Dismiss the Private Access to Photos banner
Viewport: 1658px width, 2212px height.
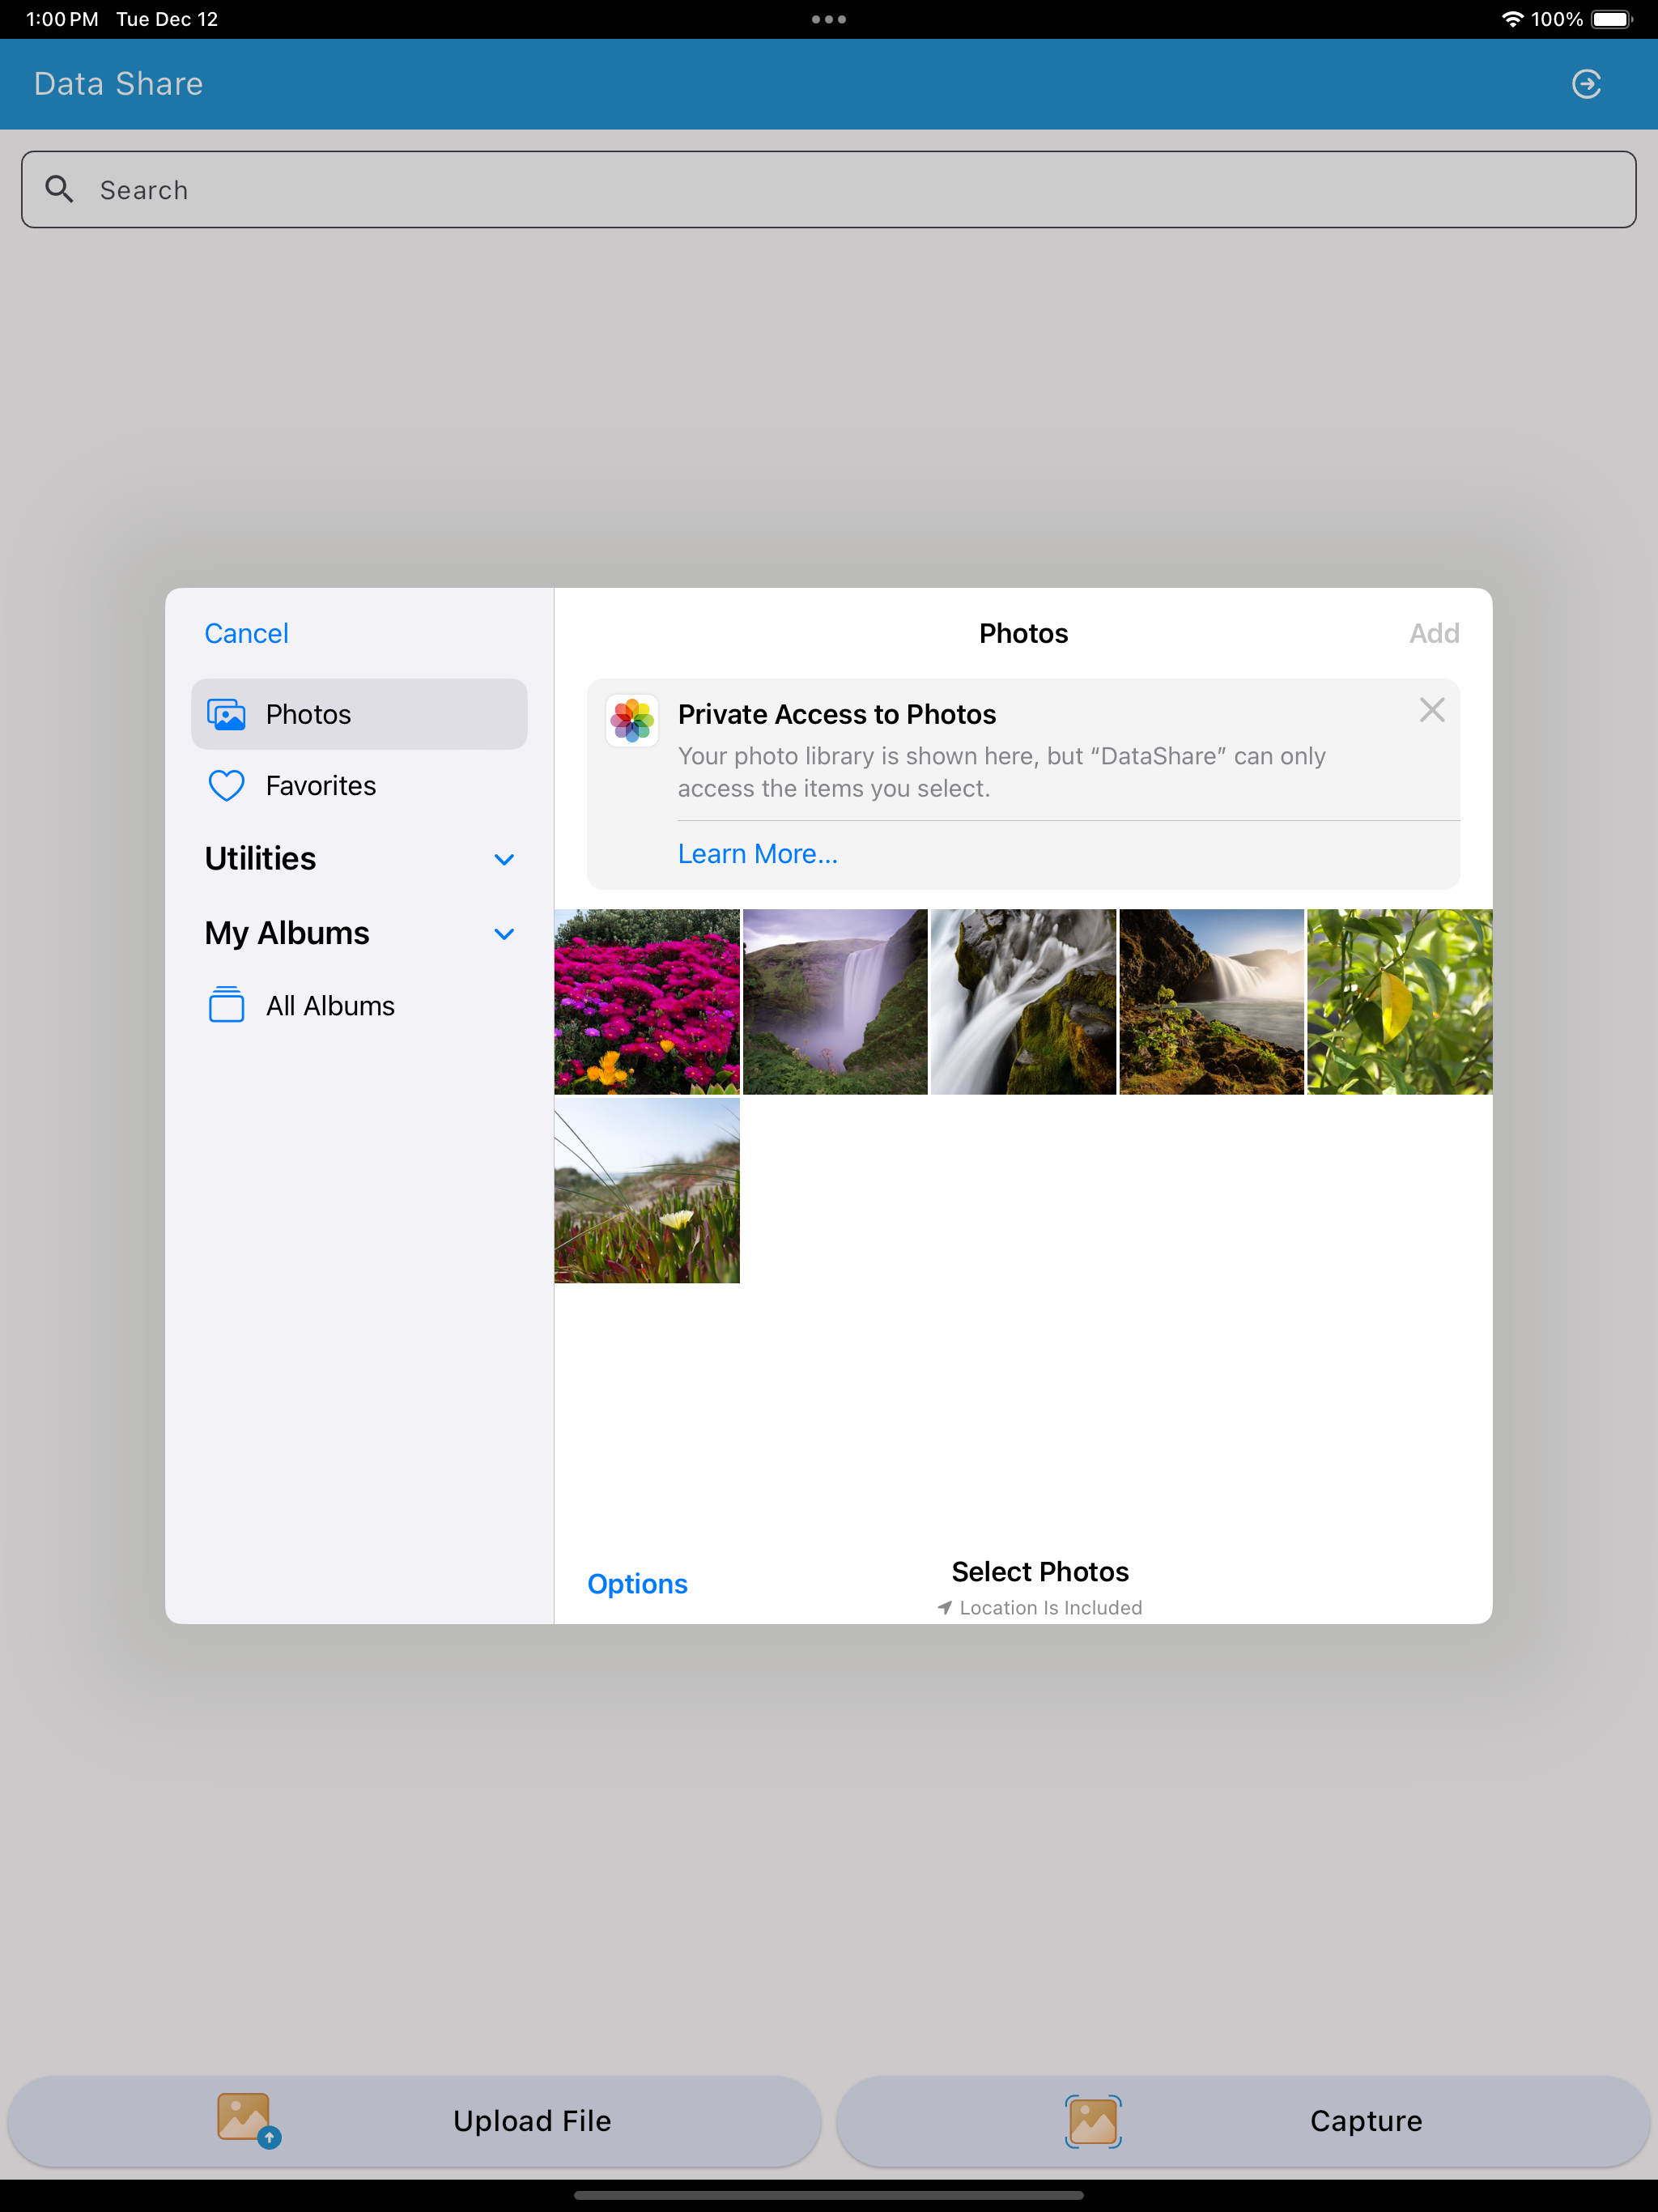pos(1432,710)
